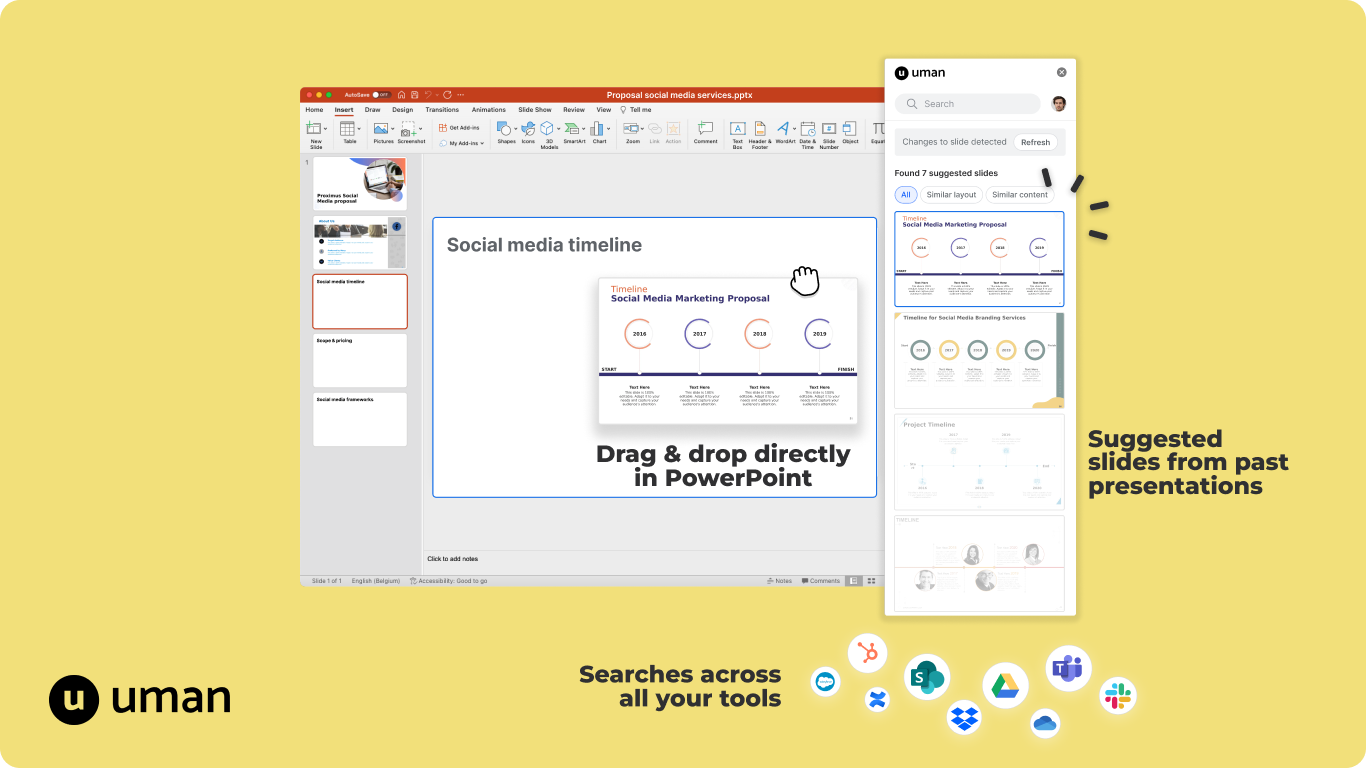Viewport: 1366px width, 768px height.
Task: Click the Table icon in the ribbon
Action: [347, 128]
